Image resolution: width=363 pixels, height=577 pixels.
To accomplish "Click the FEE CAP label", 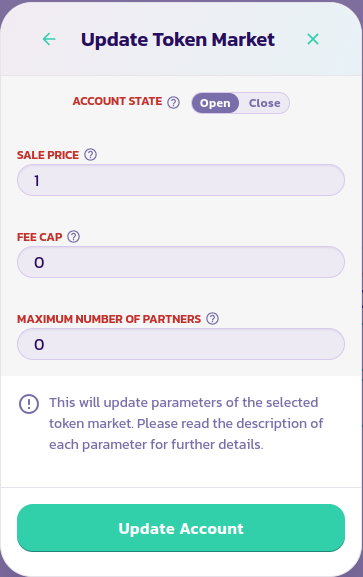I will pos(39,237).
